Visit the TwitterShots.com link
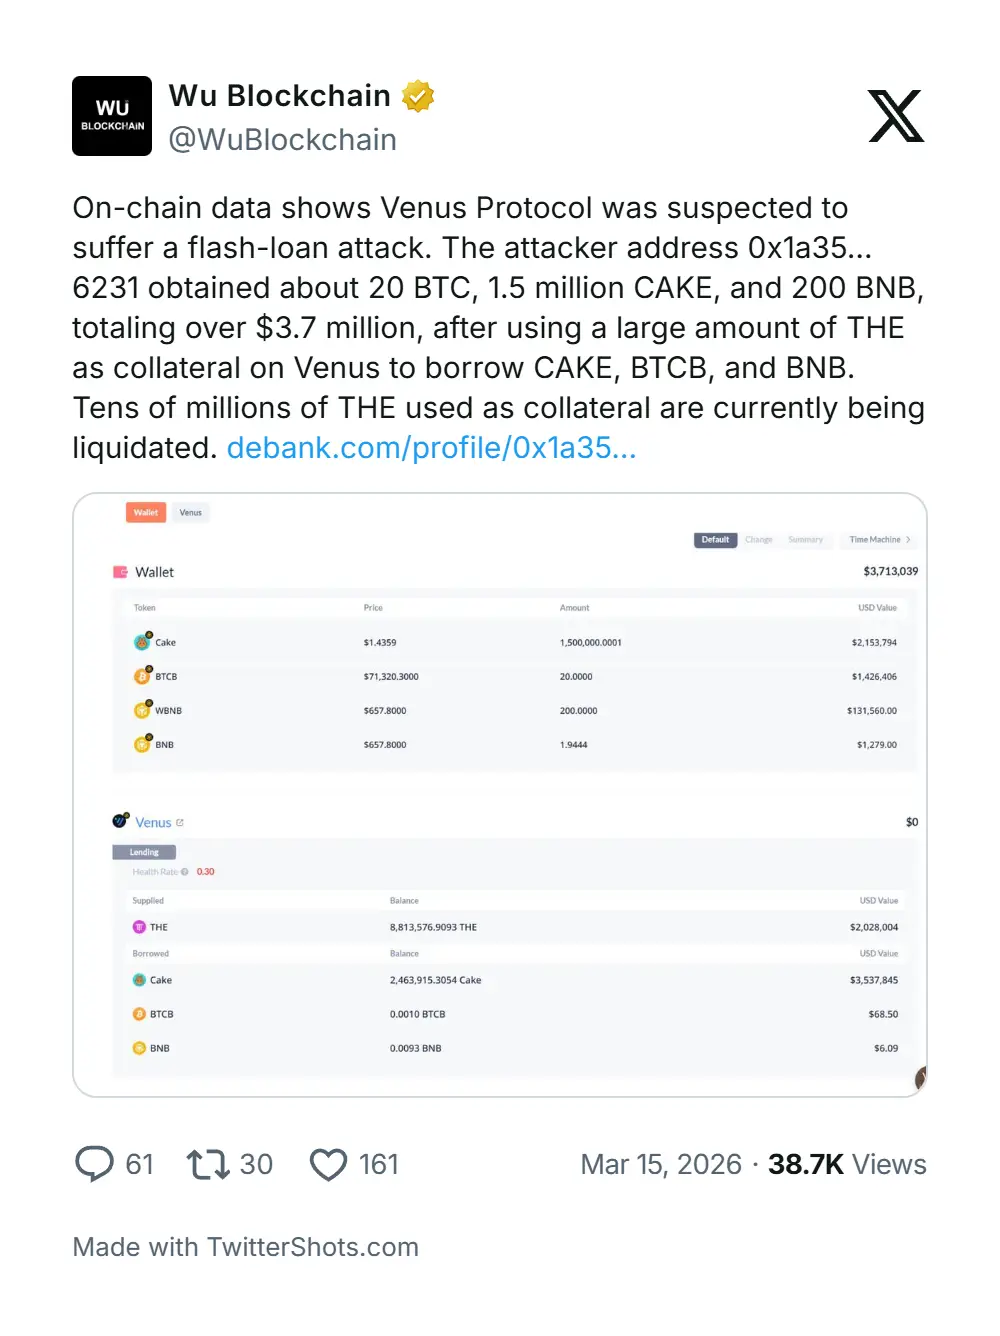The image size is (1000, 1336). 311,1246
